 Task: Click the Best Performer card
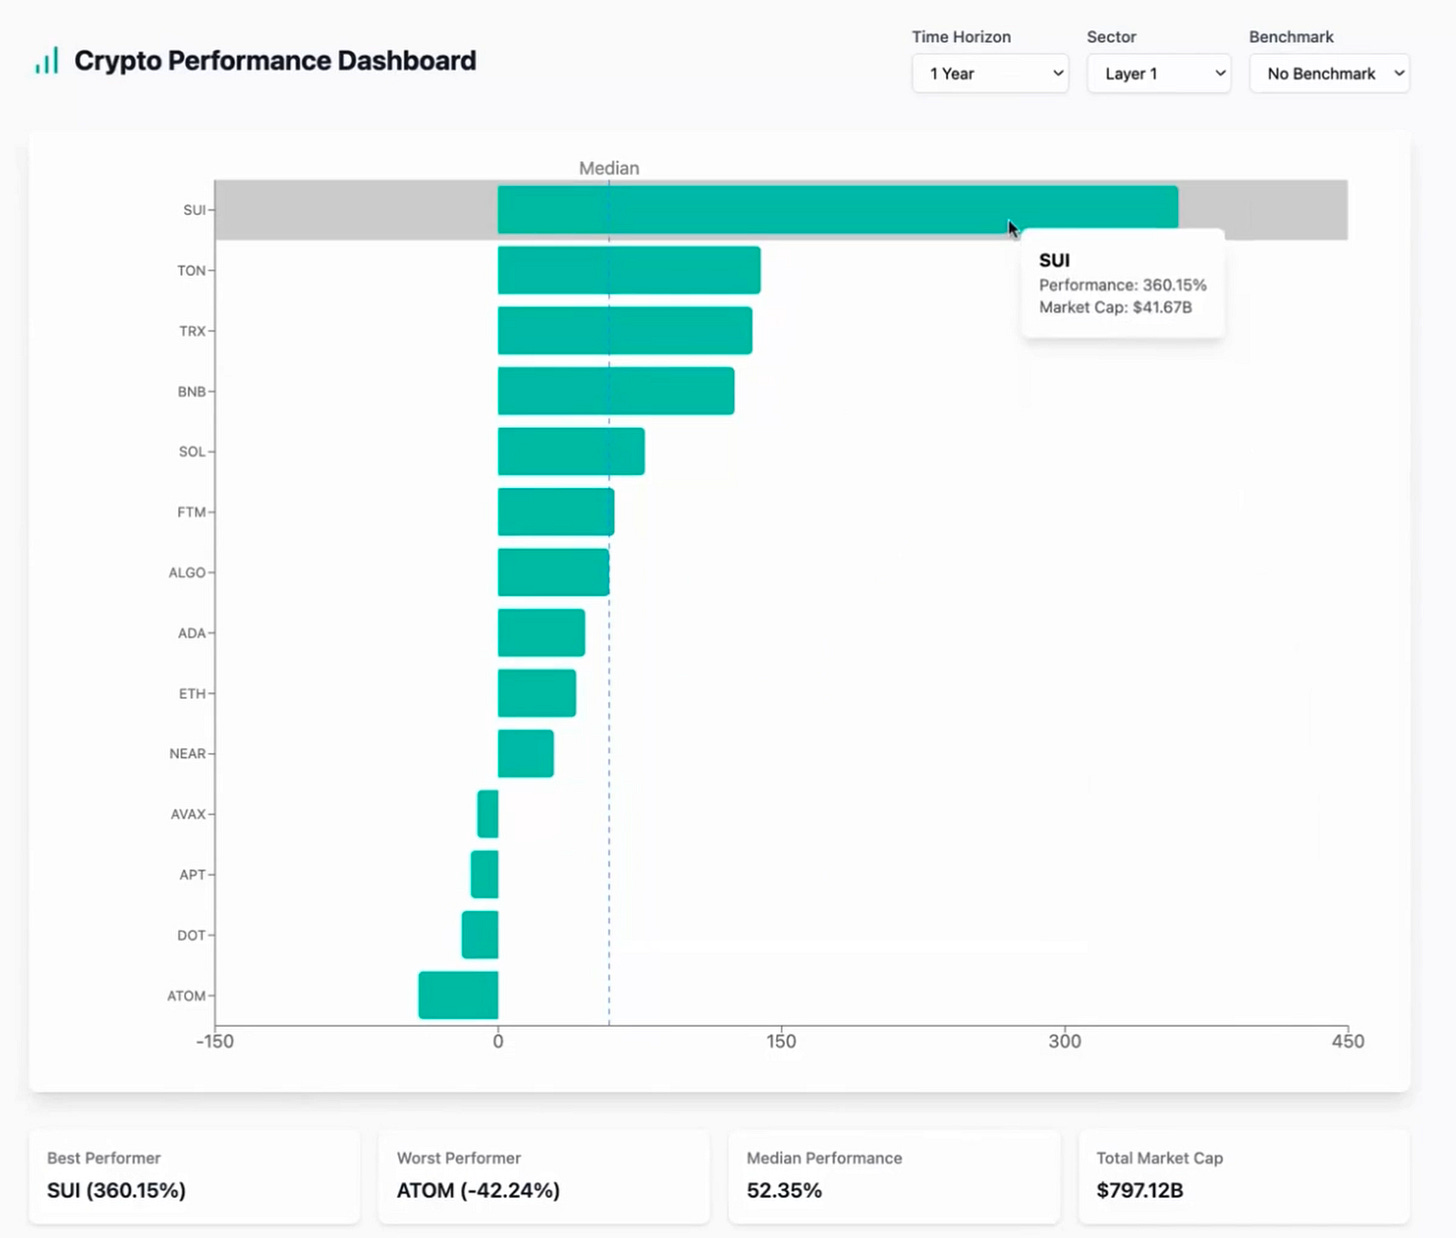tap(194, 1177)
